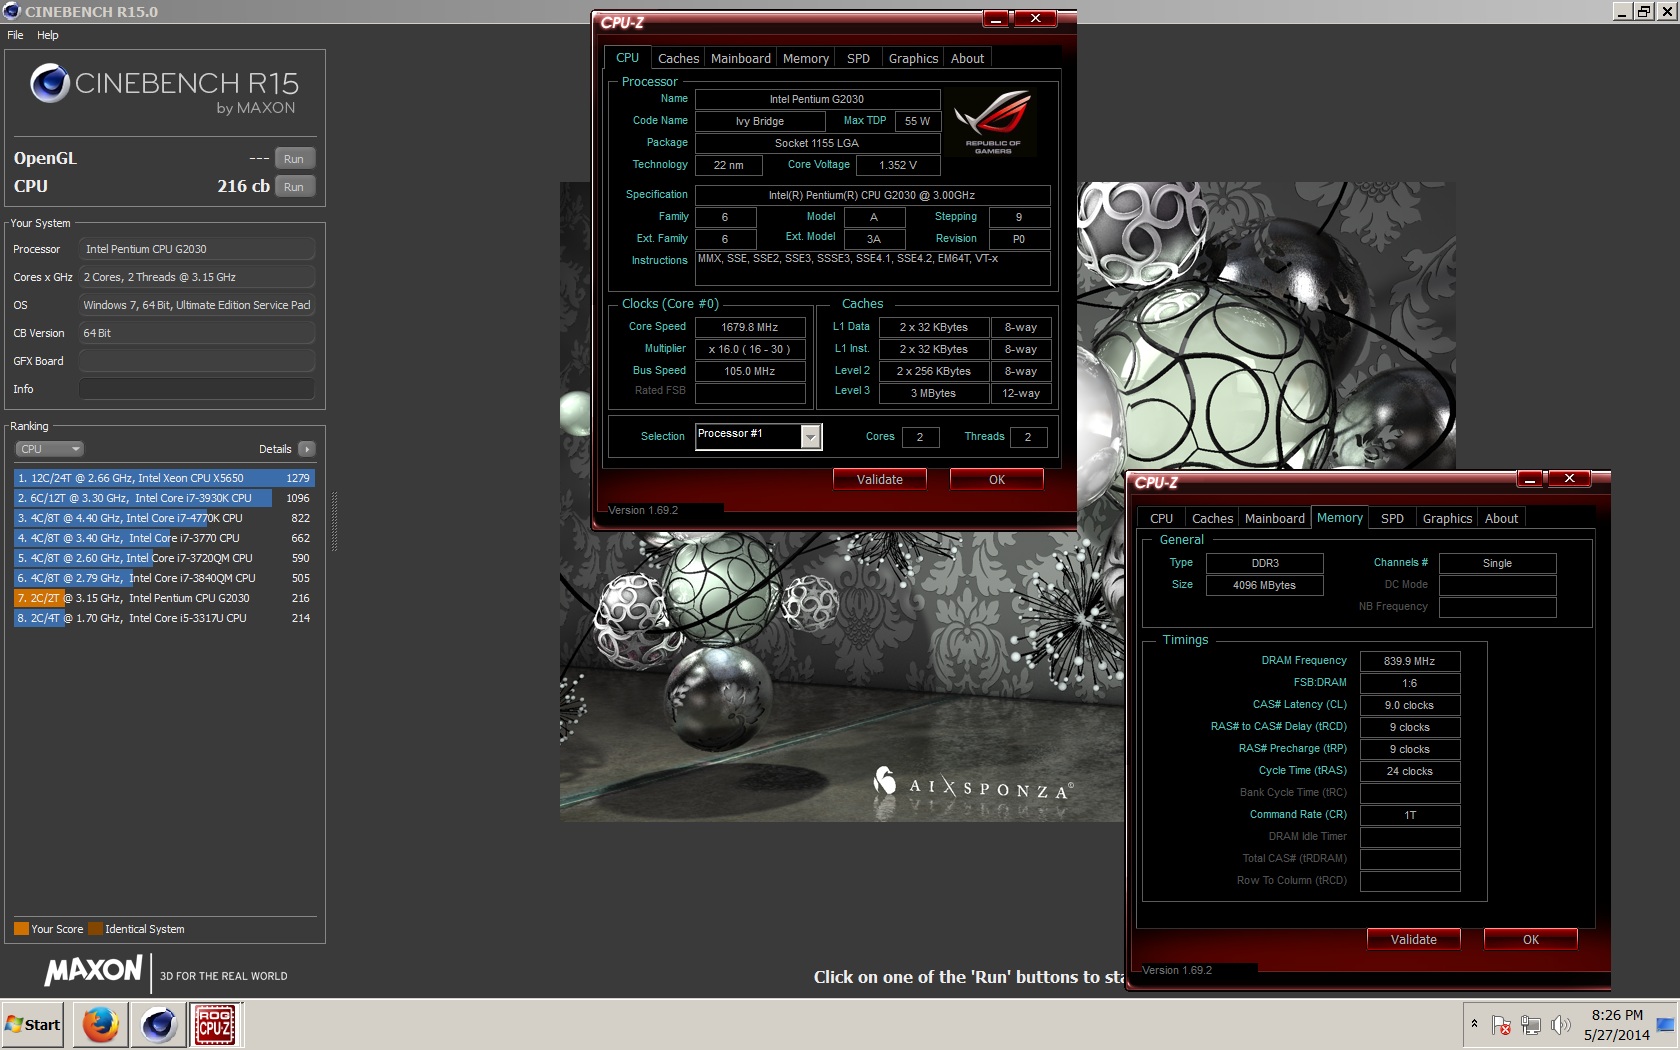Switch to CPU tab in Memory CPU-Z window

(x=1161, y=519)
